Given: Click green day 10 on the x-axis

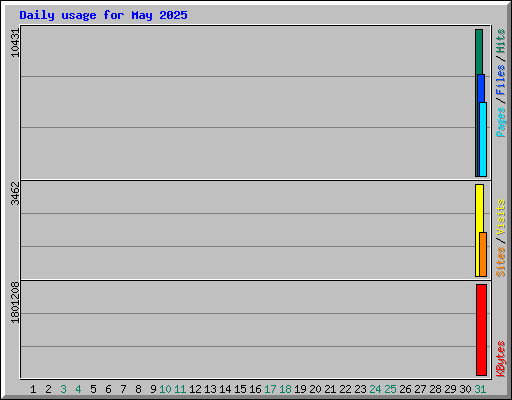Looking at the screenshot, I should (x=165, y=389).
